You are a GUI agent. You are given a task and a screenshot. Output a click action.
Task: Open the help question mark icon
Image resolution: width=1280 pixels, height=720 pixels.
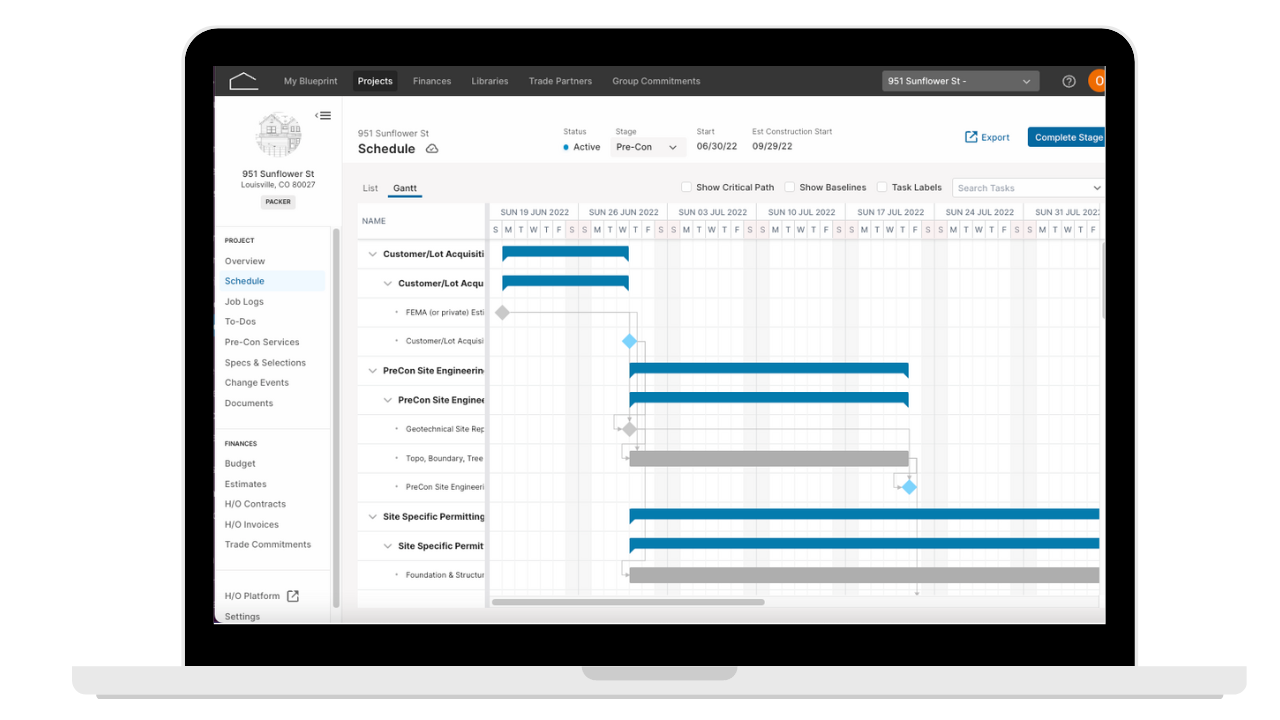pos(1069,81)
